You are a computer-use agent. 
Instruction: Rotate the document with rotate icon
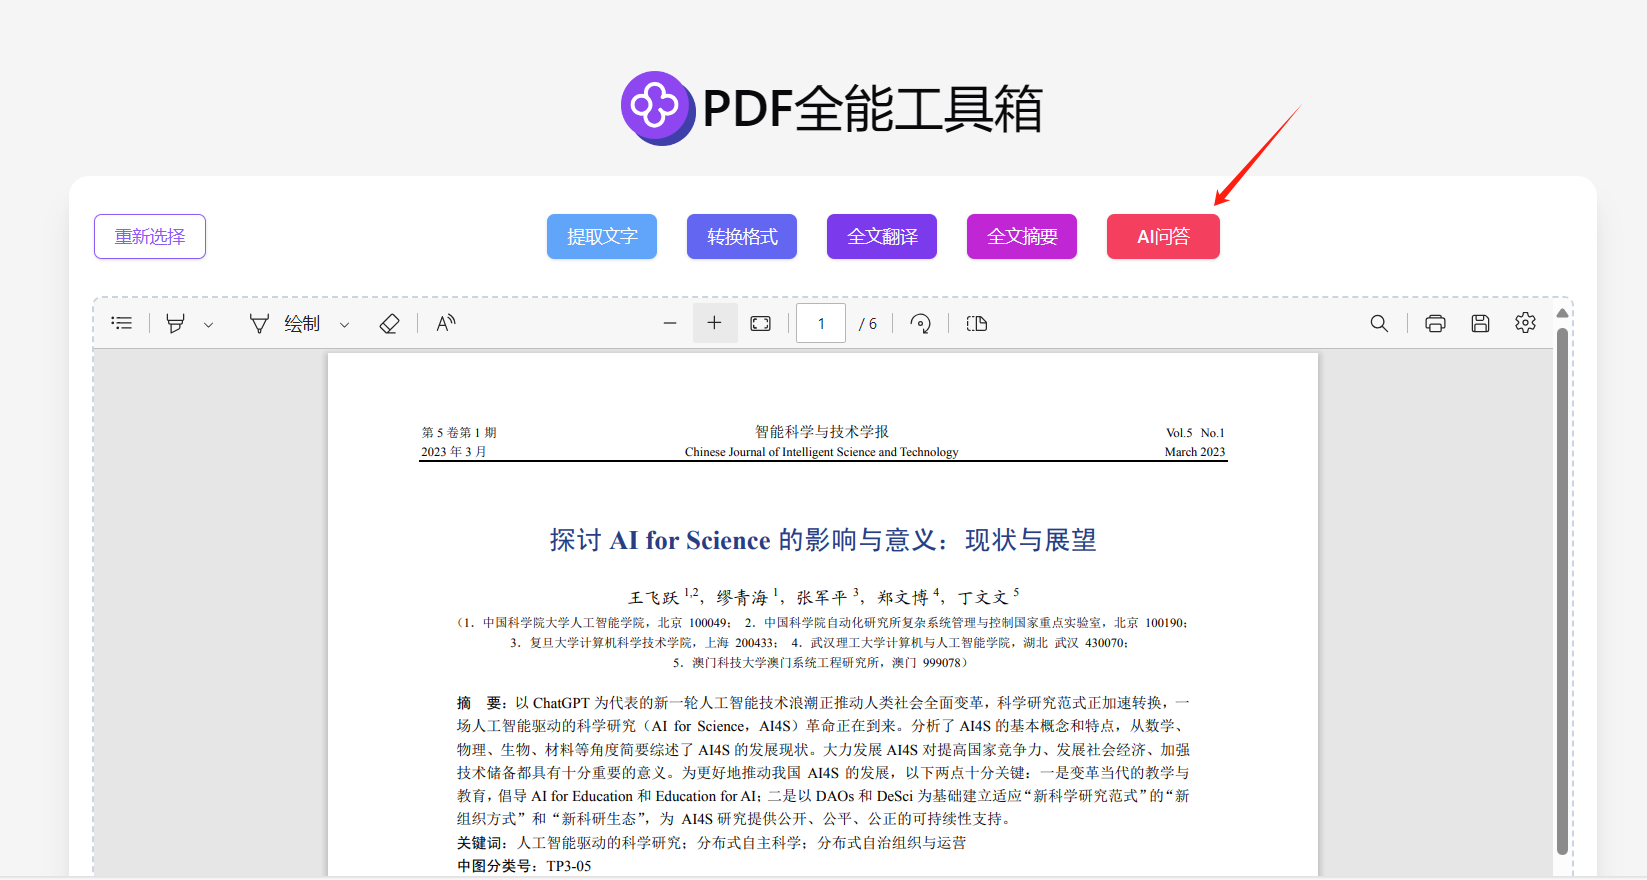[x=921, y=323]
